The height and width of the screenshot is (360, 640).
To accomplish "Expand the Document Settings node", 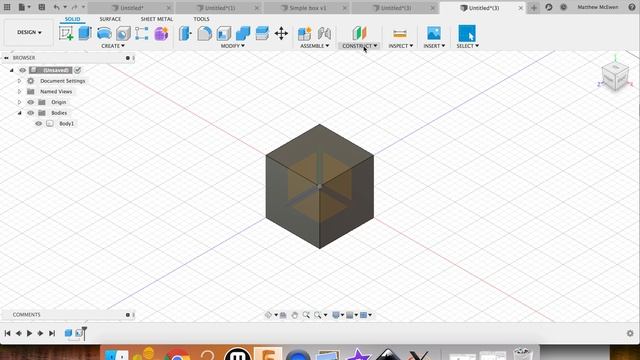I will pos(19,81).
